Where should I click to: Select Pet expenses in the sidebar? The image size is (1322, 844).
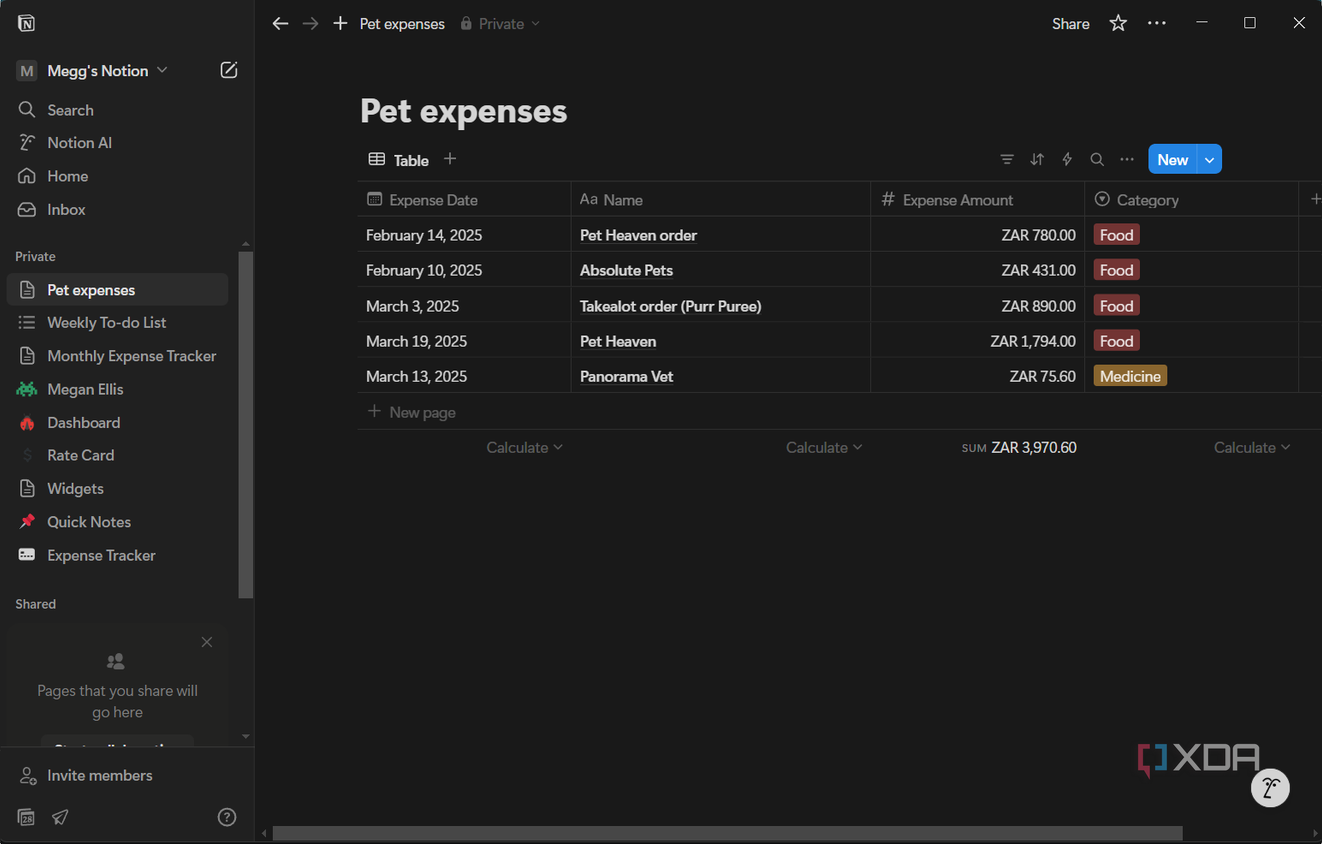point(117,290)
